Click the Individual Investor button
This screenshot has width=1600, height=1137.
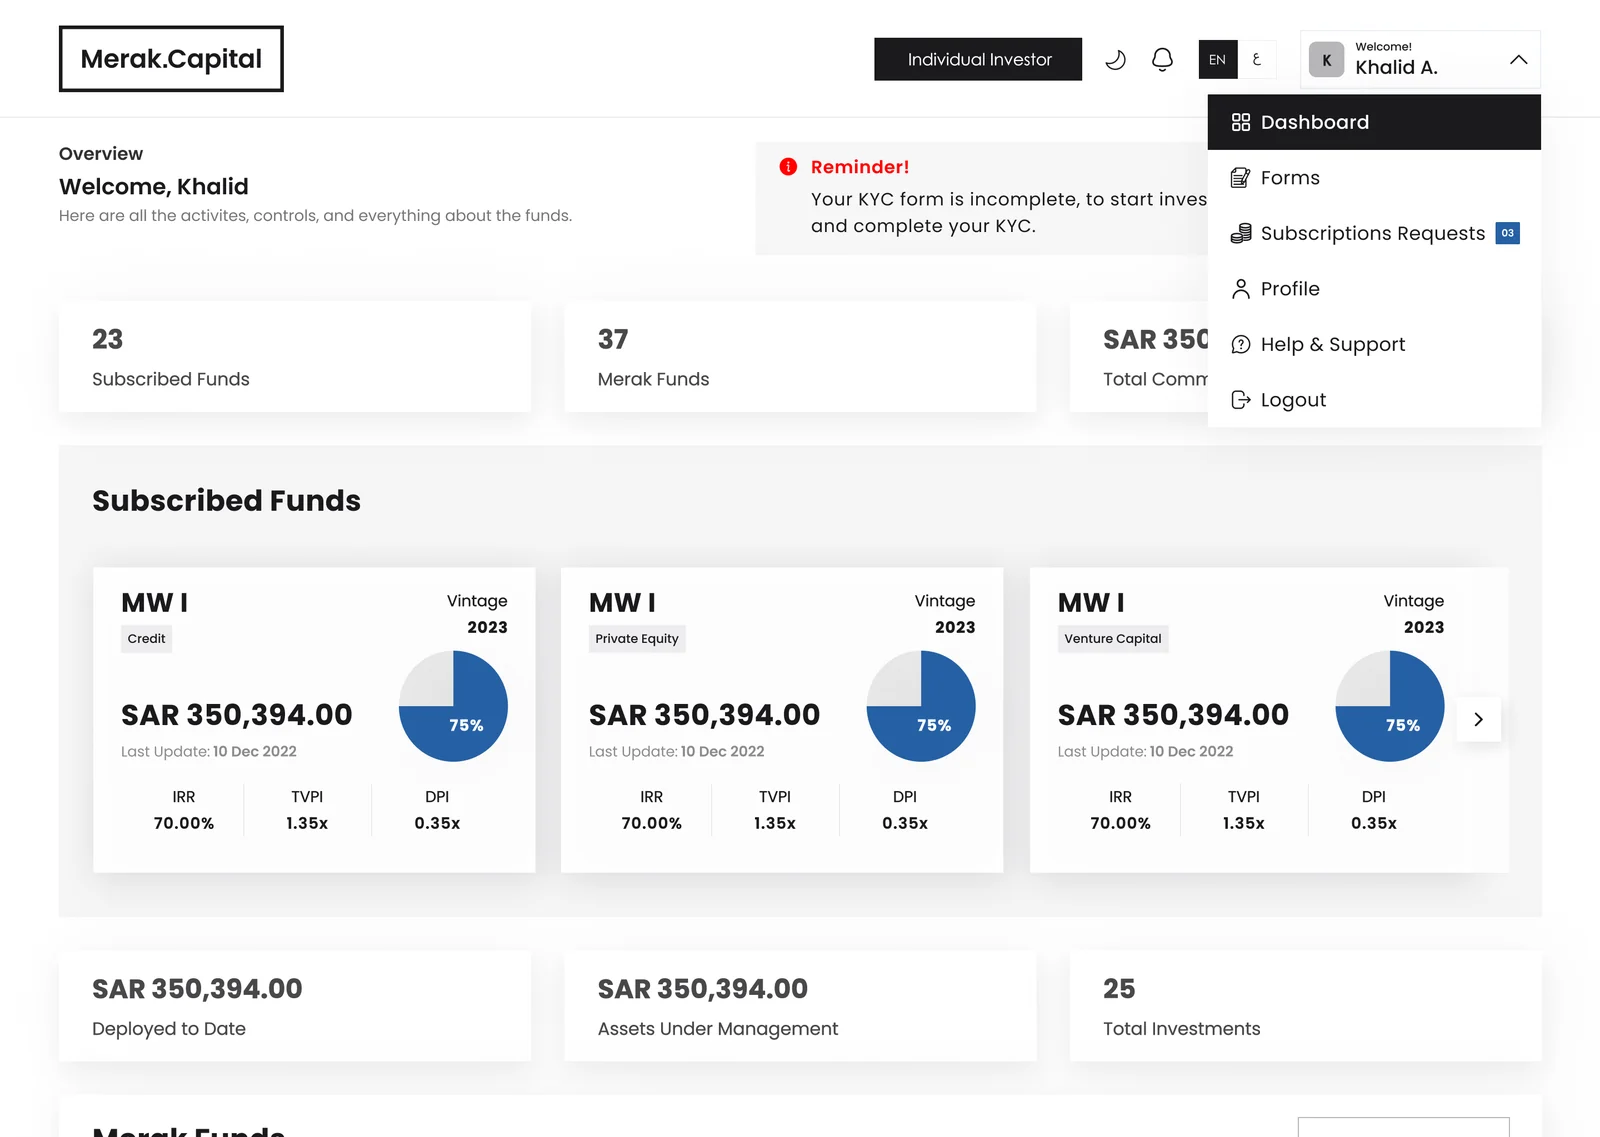click(x=978, y=60)
